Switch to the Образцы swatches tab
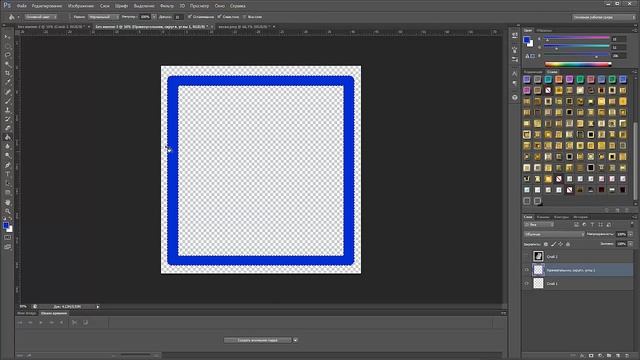This screenshot has width=640, height=360. 544,30
